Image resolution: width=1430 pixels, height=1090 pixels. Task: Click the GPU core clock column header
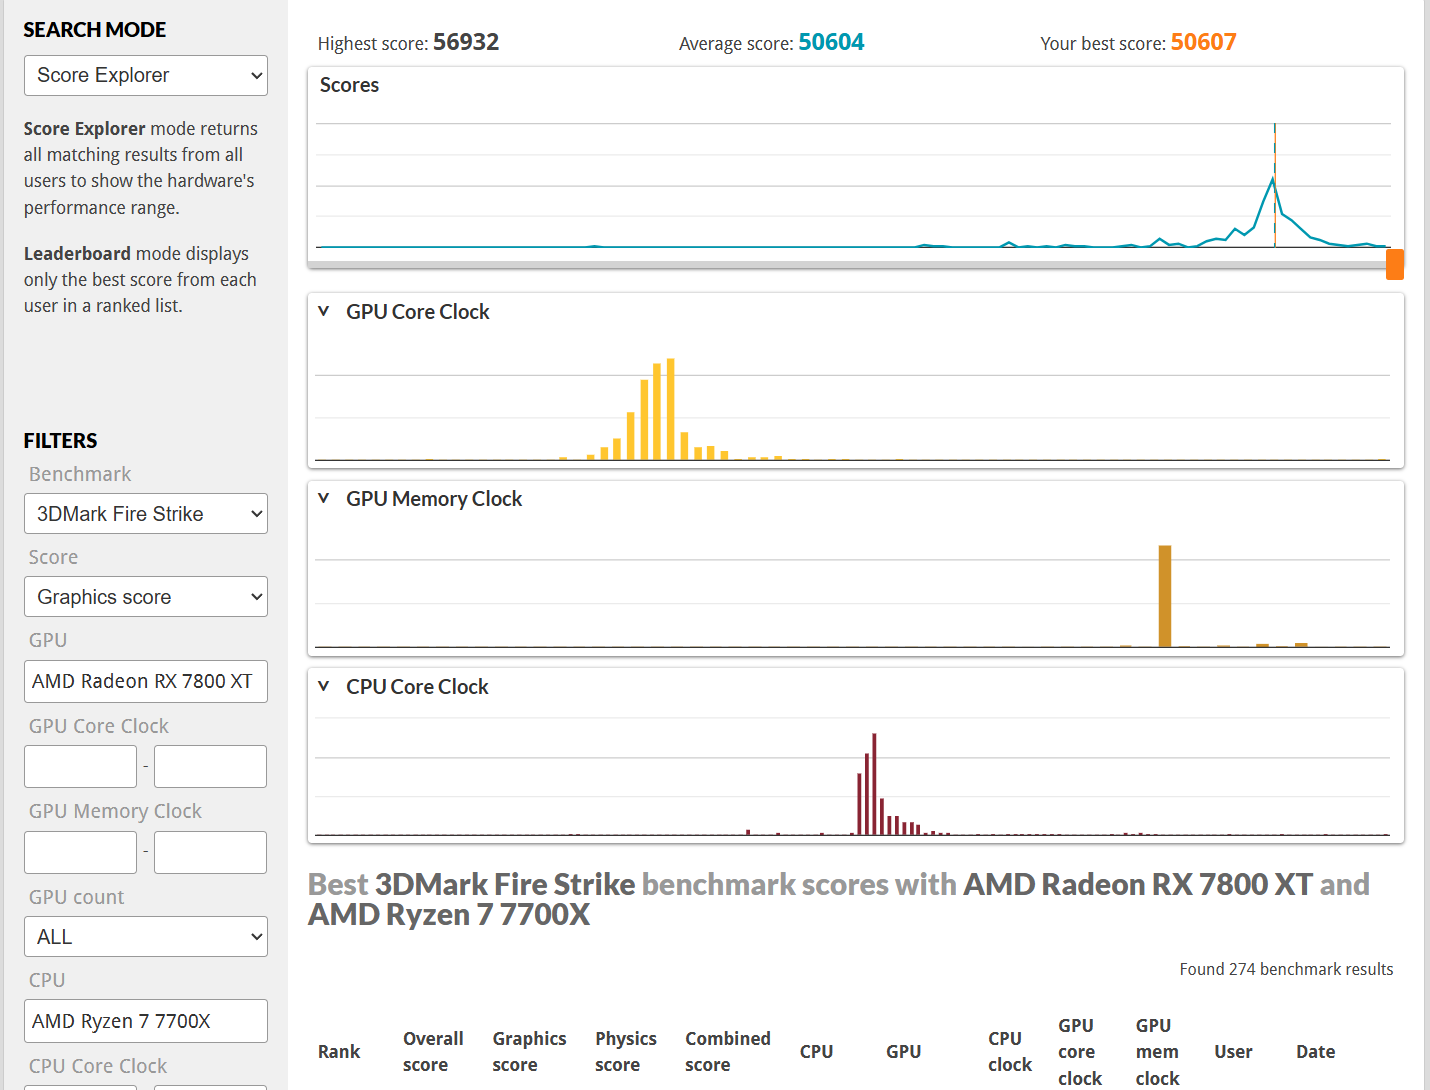coord(1080,1052)
